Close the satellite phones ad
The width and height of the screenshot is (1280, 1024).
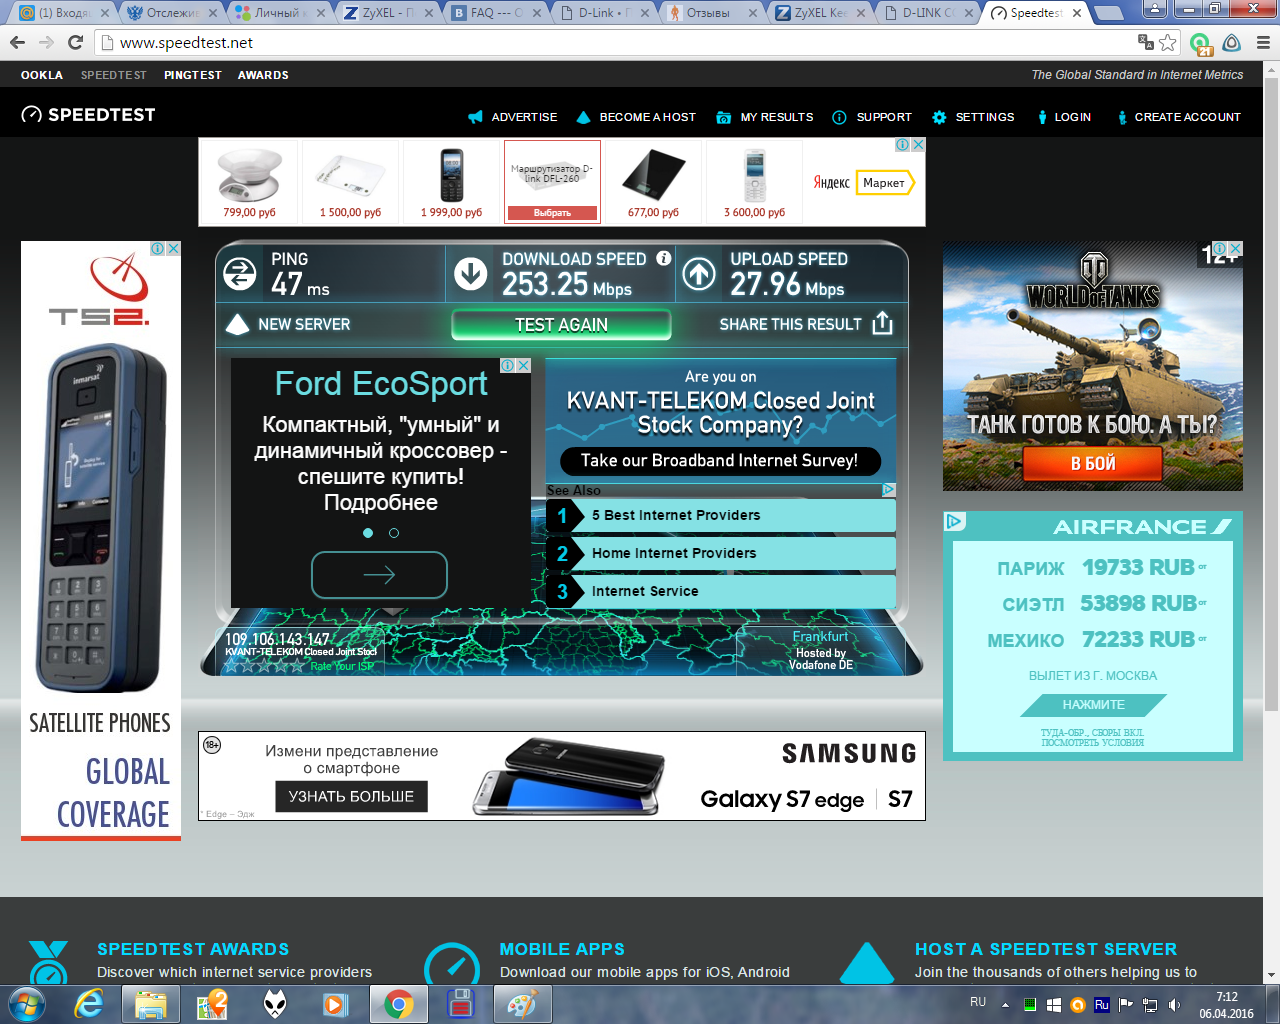click(x=173, y=249)
